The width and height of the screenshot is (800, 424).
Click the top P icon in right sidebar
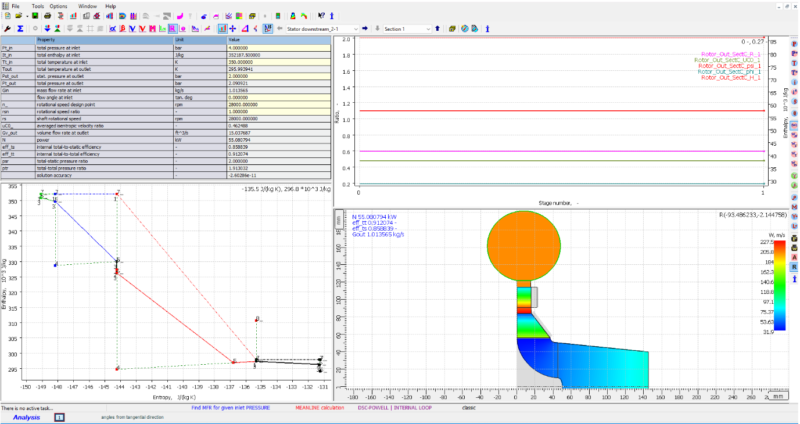tap(794, 44)
